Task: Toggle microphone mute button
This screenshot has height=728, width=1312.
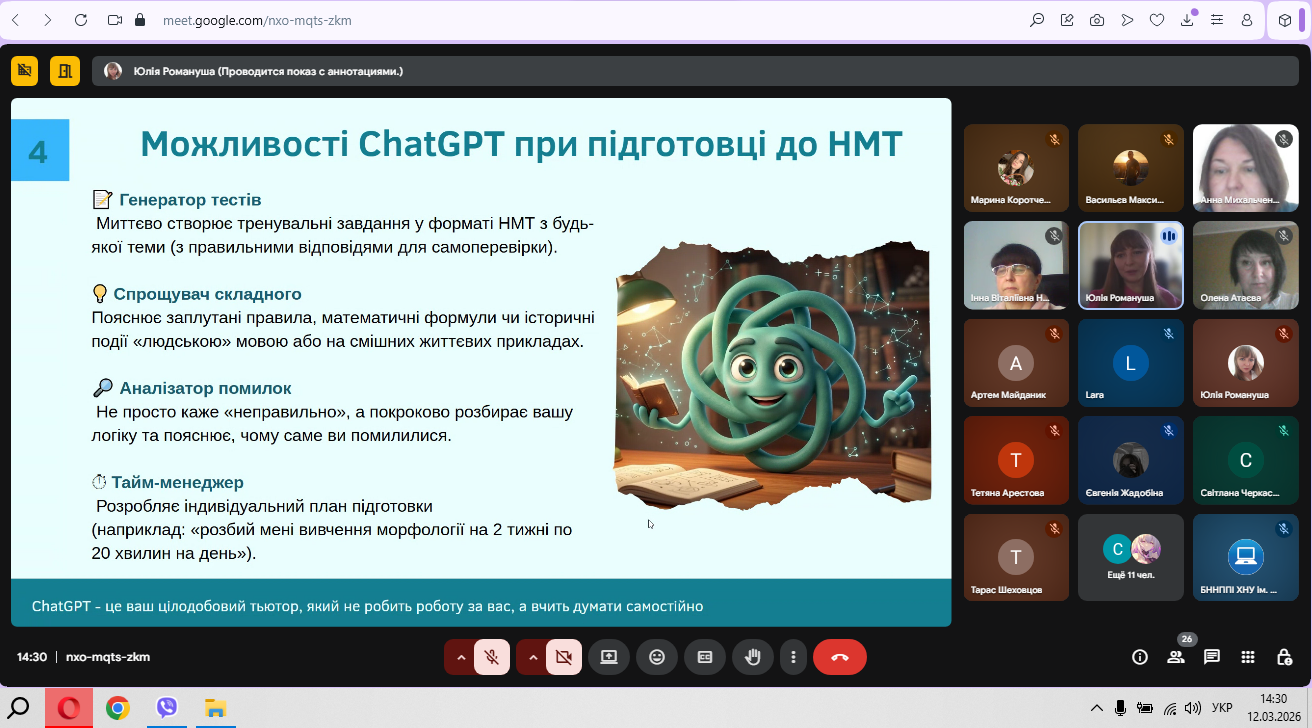Action: coord(491,657)
